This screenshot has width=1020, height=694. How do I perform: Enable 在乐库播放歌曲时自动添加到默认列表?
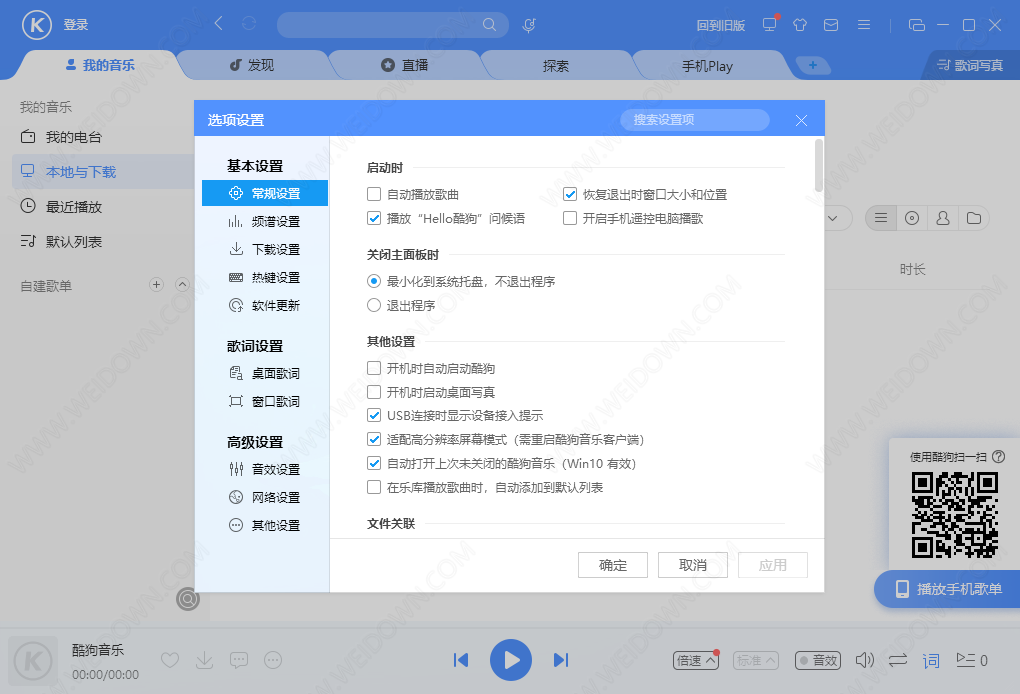click(374, 487)
